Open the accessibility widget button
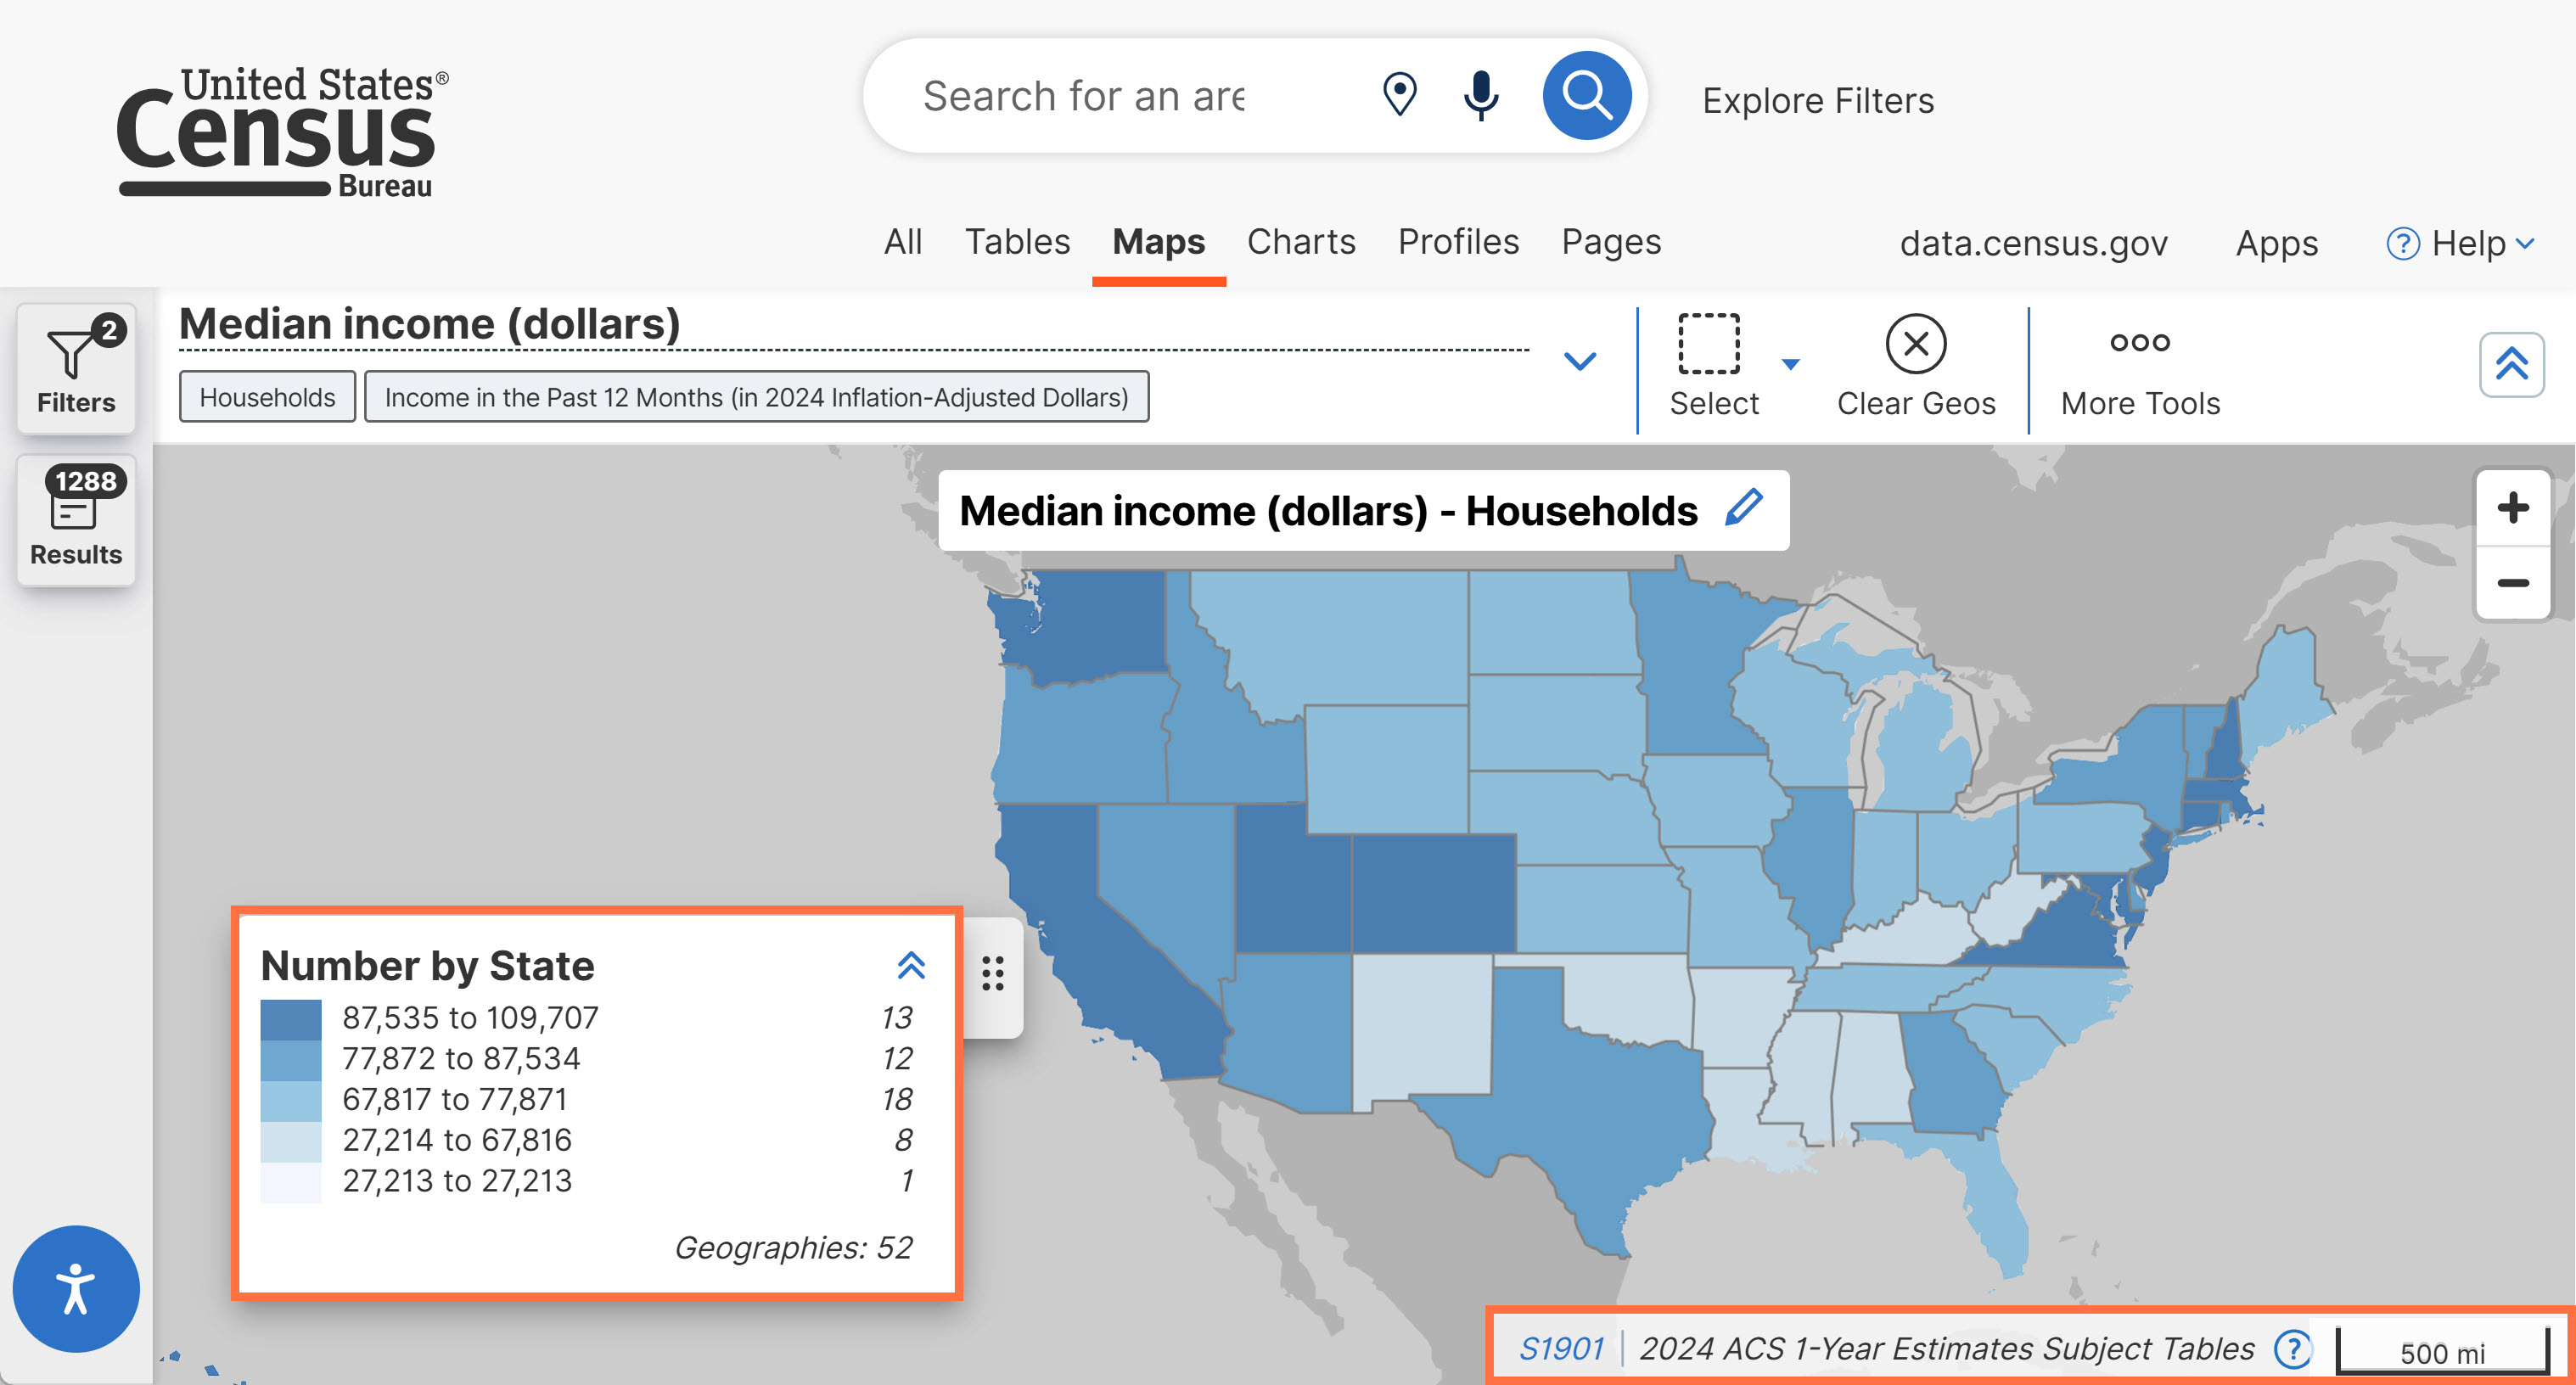Screen dimensions: 2576x1385 coord(75,1288)
